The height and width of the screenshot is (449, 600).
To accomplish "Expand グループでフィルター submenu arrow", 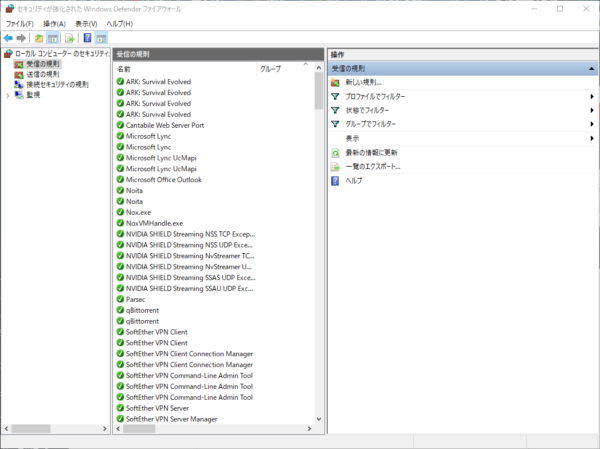I will coord(592,124).
